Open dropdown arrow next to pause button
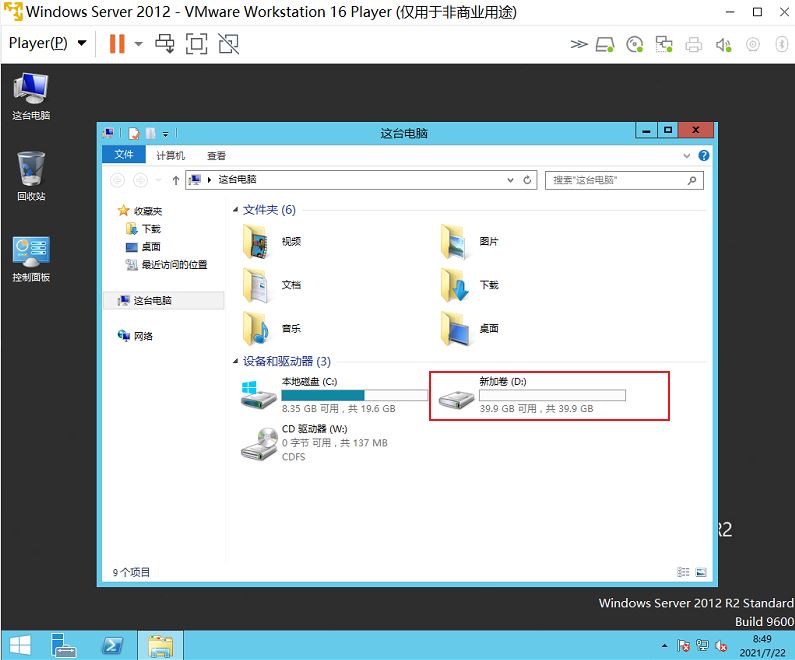The width and height of the screenshot is (795, 660). (138, 44)
